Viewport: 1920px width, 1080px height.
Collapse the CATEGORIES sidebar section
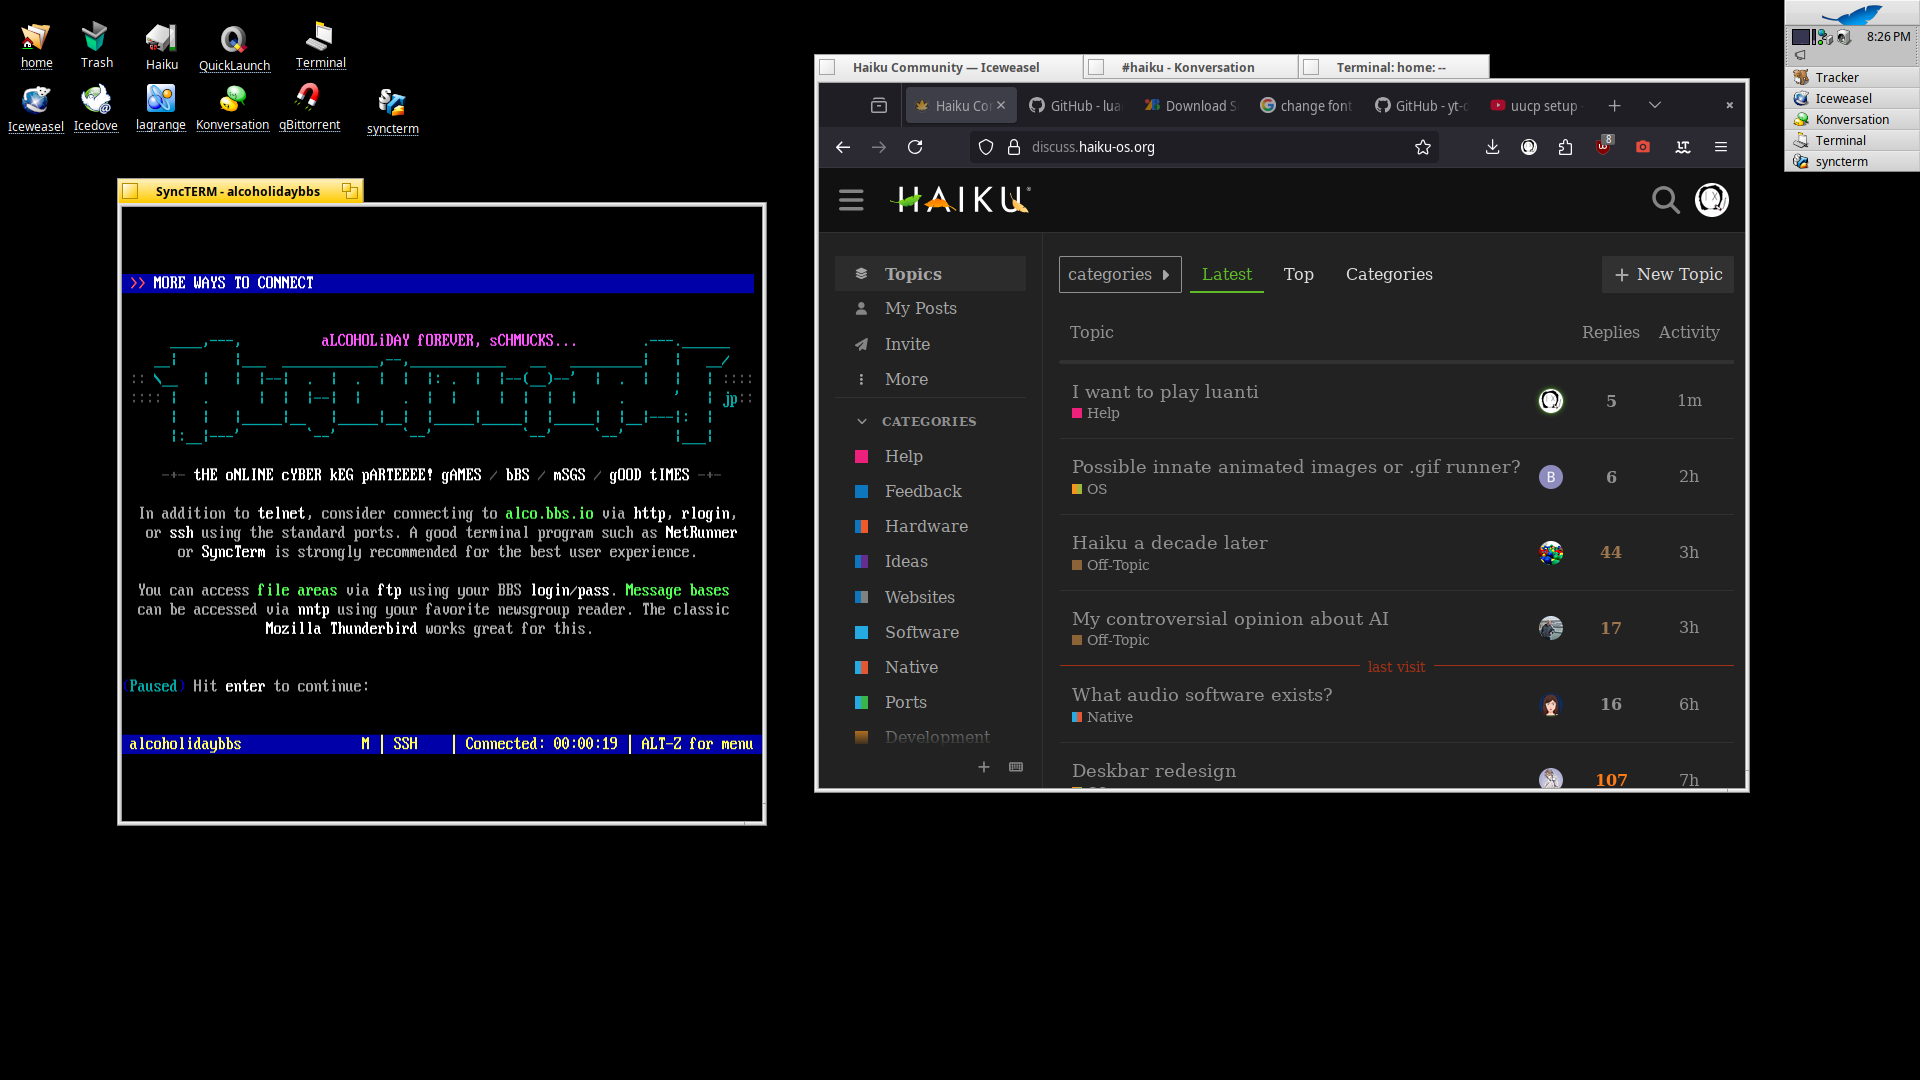862,421
